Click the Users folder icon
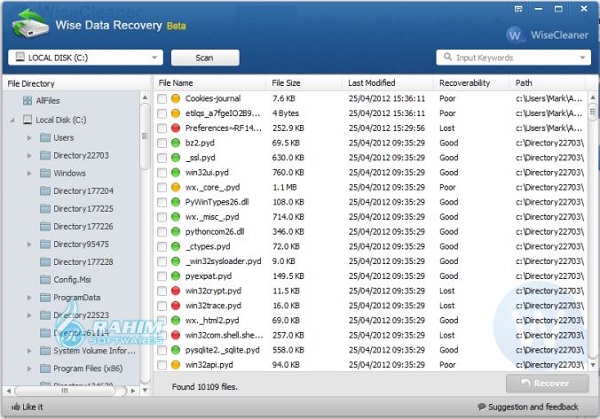This screenshot has height=419, width=600. coord(45,137)
